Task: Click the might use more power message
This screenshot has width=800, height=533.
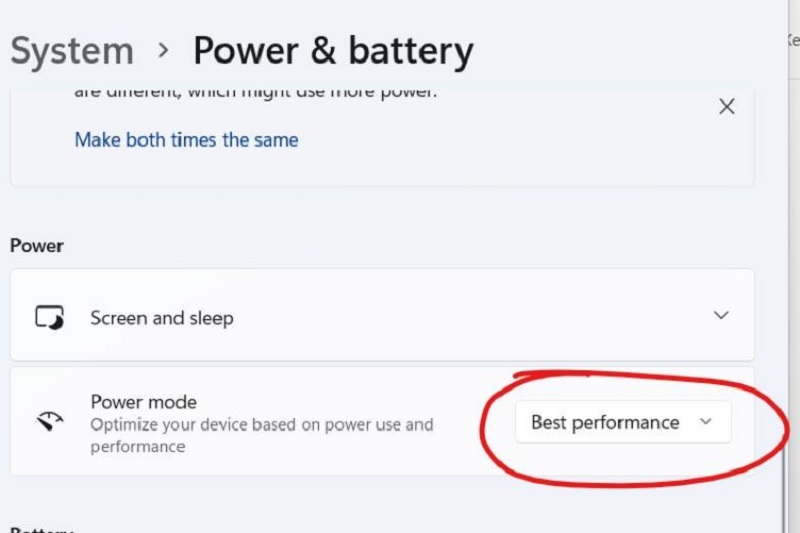Action: [256, 93]
